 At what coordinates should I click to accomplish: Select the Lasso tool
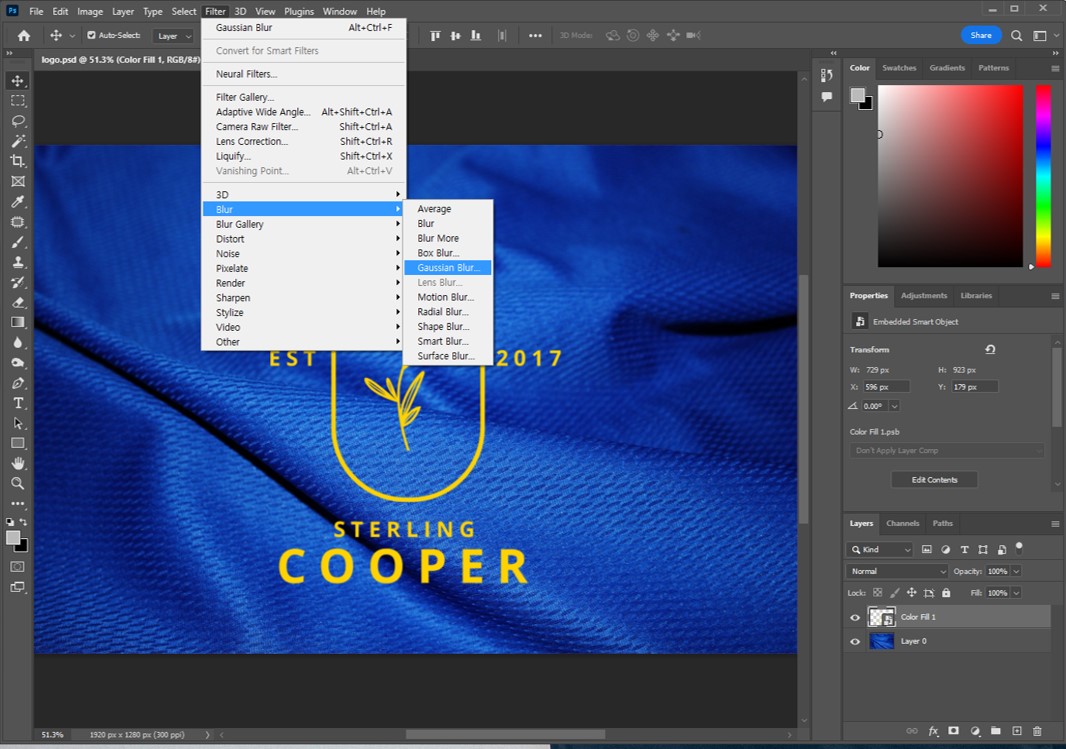tap(18, 121)
